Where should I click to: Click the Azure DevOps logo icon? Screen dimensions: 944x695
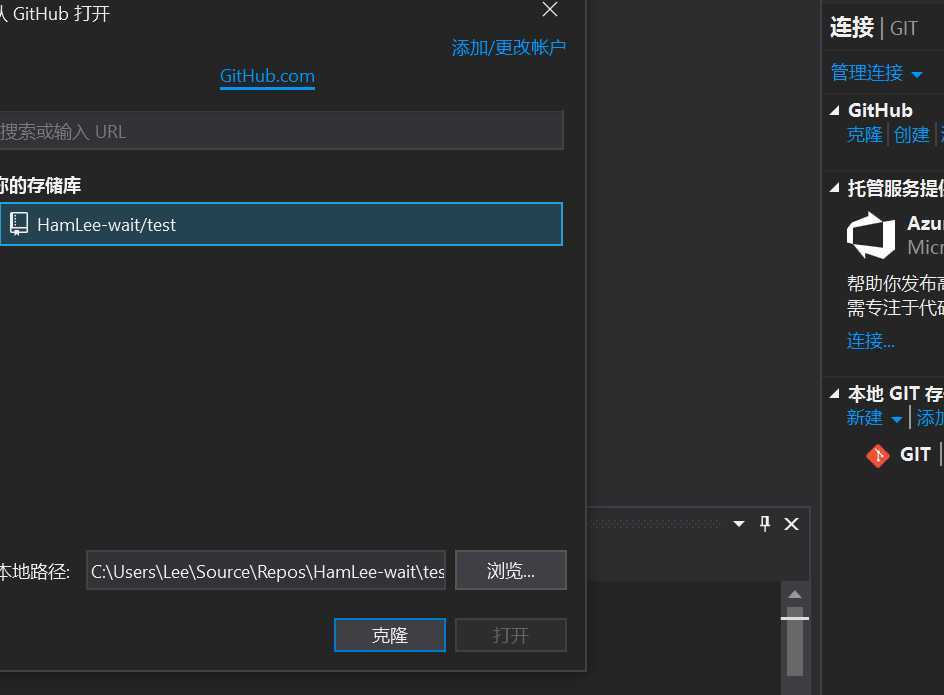pyautogui.click(x=871, y=235)
